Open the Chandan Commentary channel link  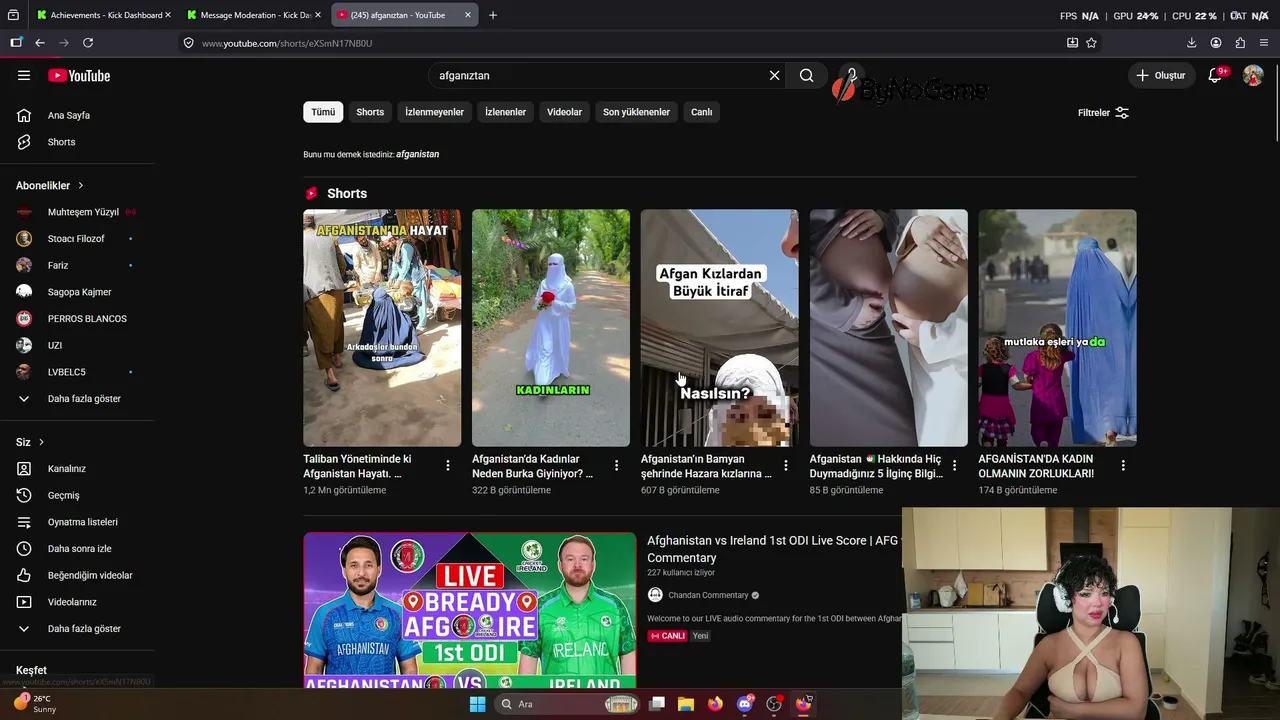click(708, 595)
